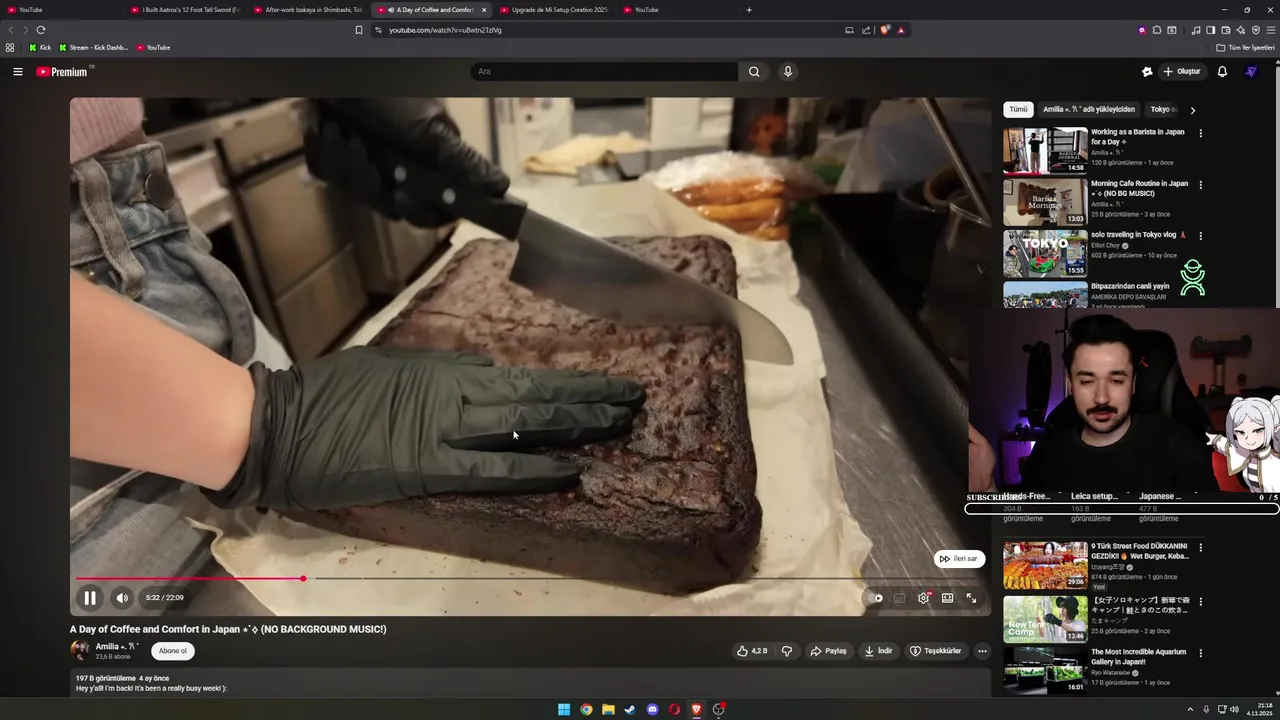The image size is (1280, 720).
Task: Bookmark this page icon in address bar
Action: [x=359, y=30]
